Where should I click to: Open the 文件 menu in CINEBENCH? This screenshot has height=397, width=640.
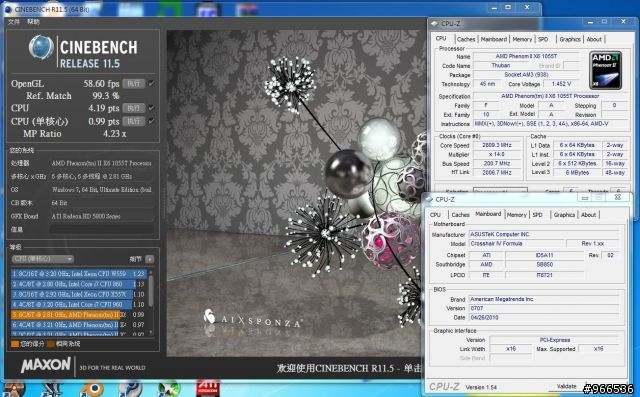[x=13, y=22]
